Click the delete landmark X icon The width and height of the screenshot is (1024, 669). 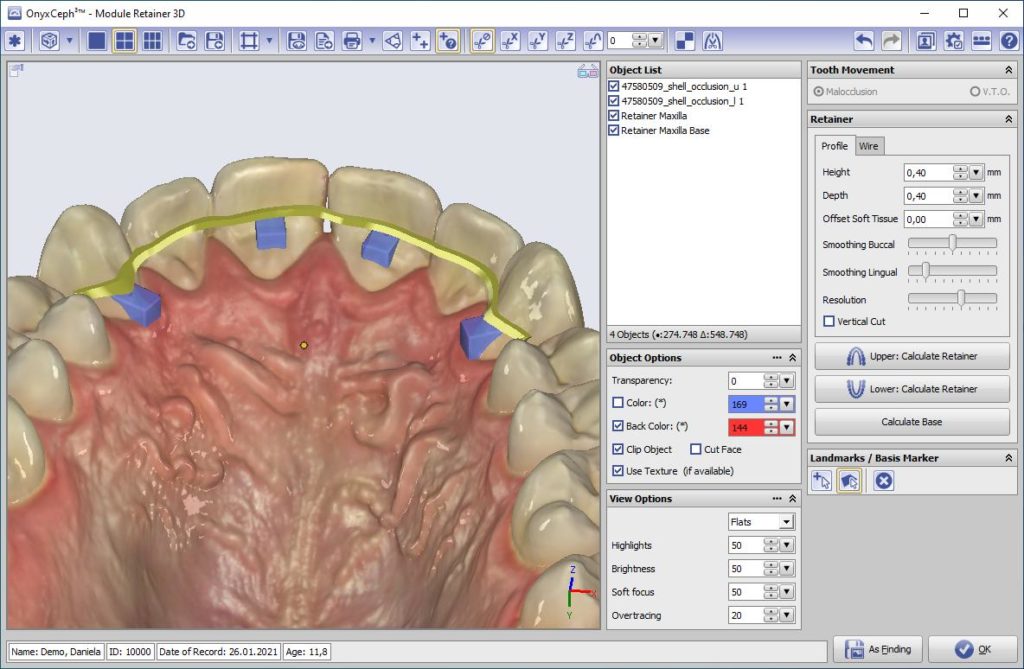(x=883, y=481)
